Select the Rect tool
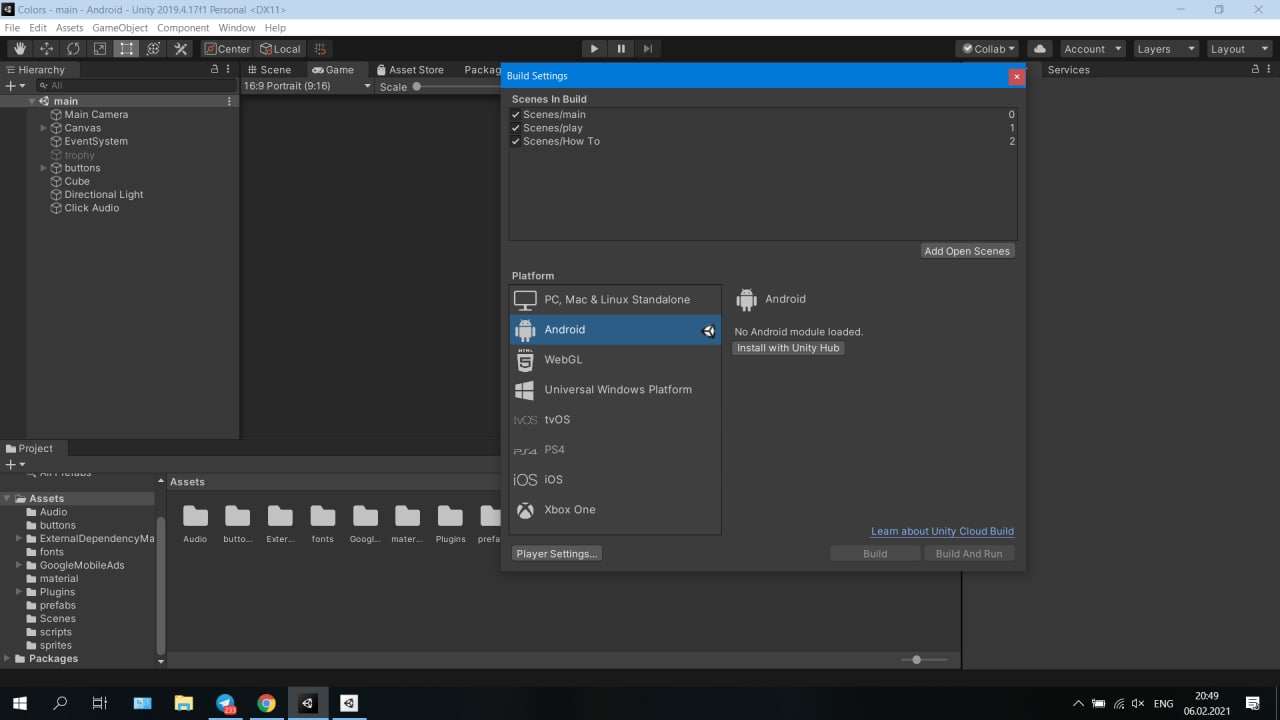Screen dimensions: 1280x720 [127, 49]
